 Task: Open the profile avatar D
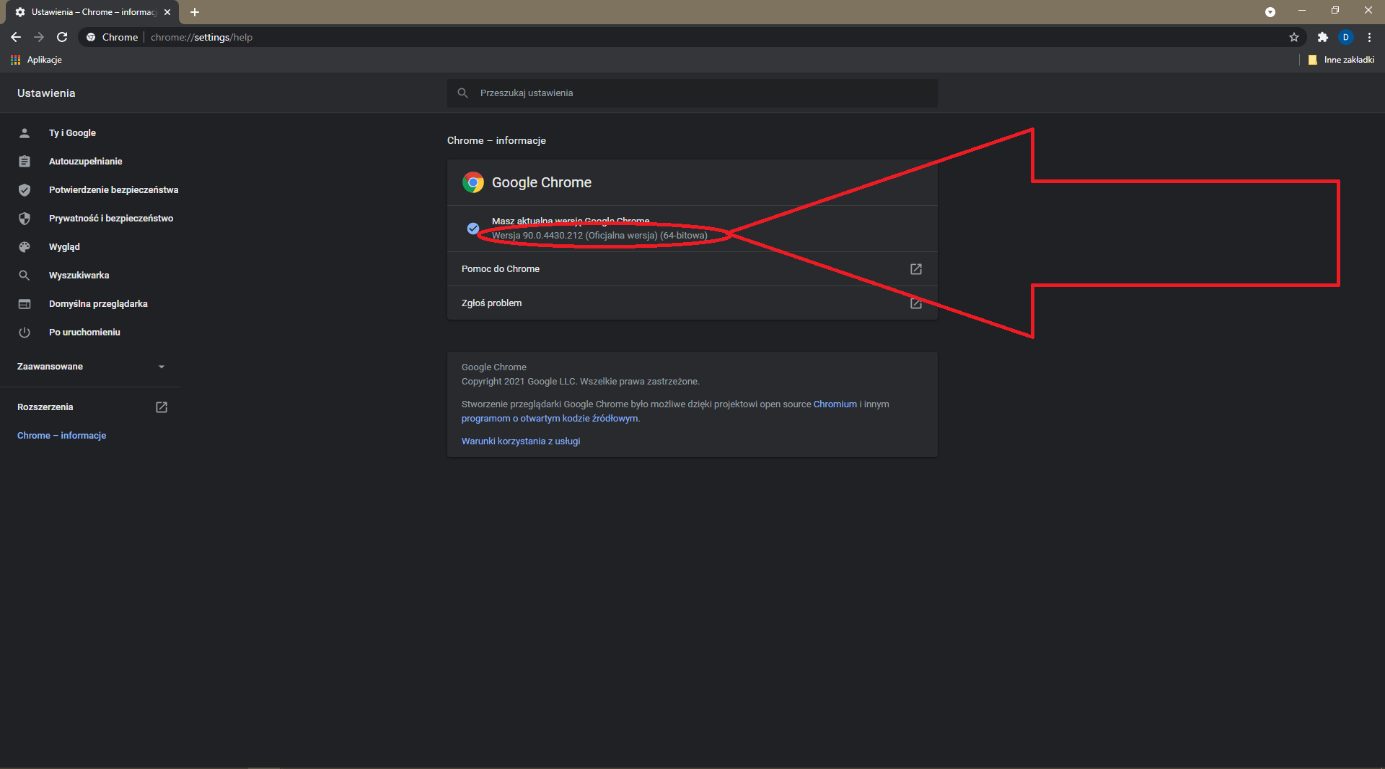point(1346,37)
